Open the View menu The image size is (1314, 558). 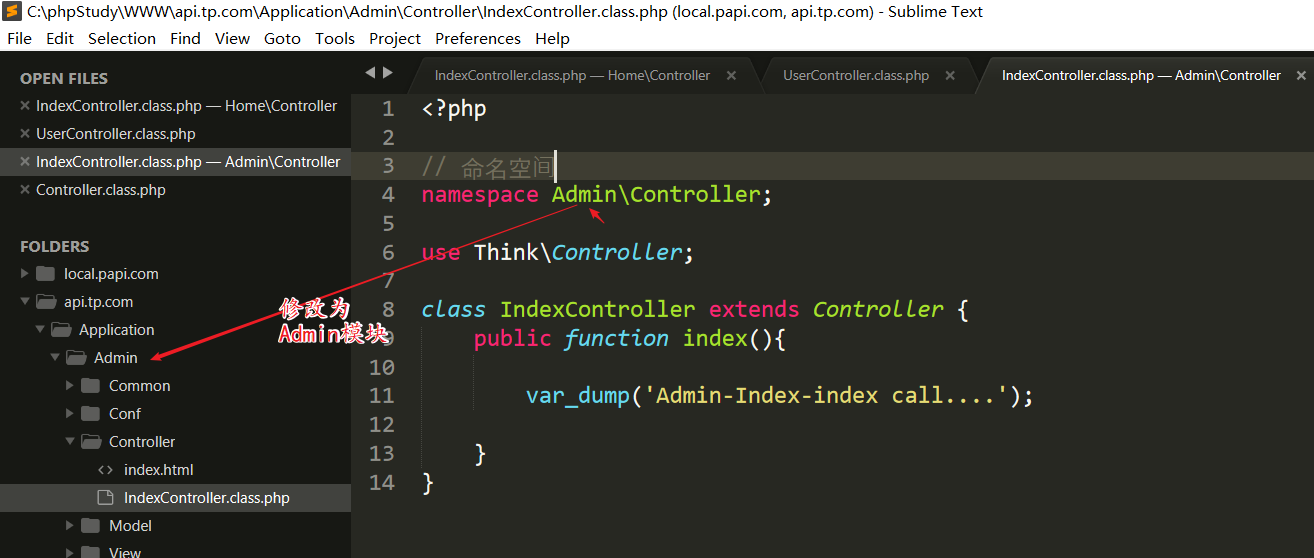click(232, 38)
